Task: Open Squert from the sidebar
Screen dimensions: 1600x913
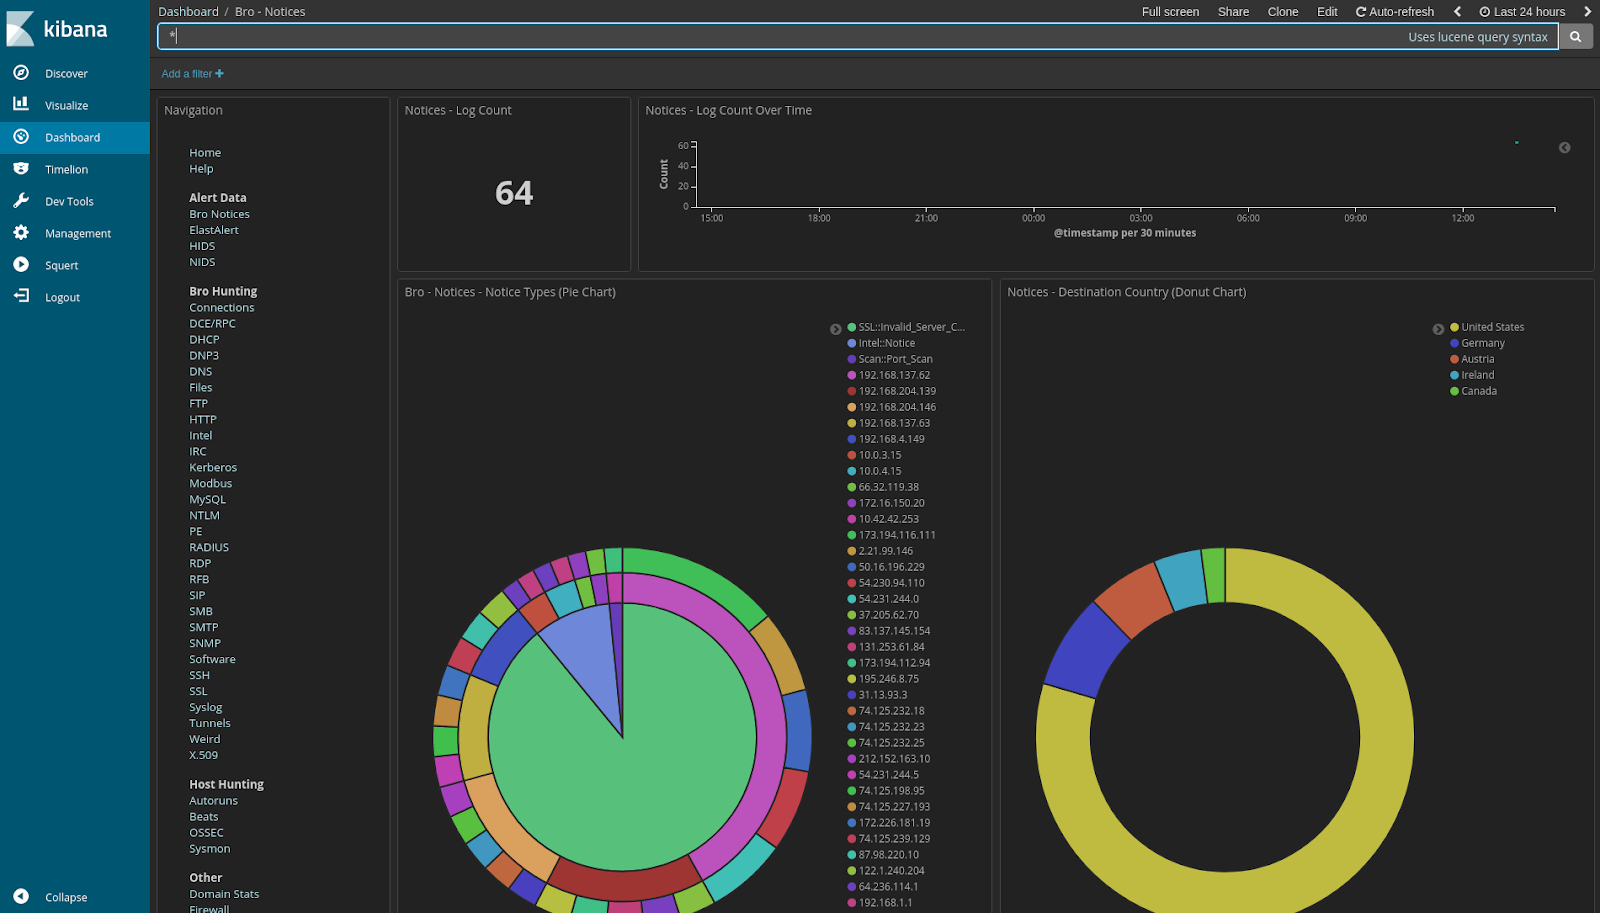Action: [60, 264]
